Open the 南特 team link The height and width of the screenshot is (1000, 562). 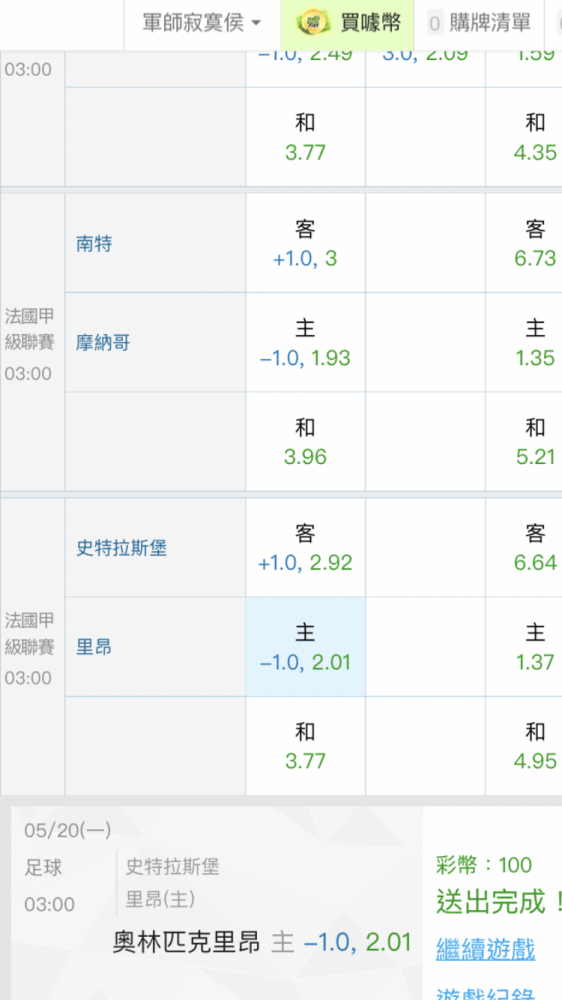click(x=94, y=244)
